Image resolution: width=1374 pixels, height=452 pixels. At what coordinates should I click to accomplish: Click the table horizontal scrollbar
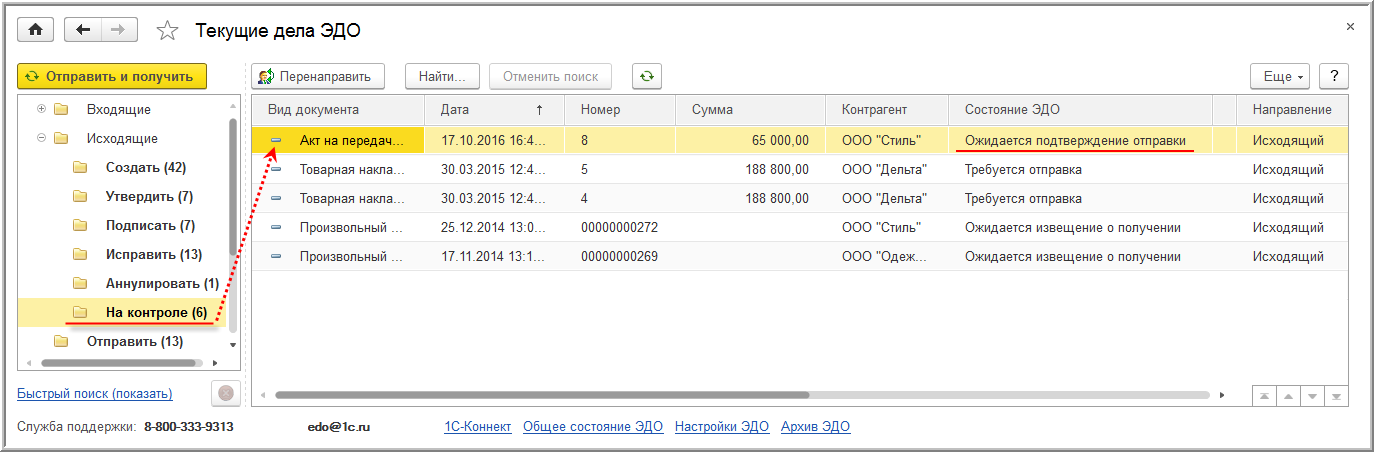tap(540, 396)
